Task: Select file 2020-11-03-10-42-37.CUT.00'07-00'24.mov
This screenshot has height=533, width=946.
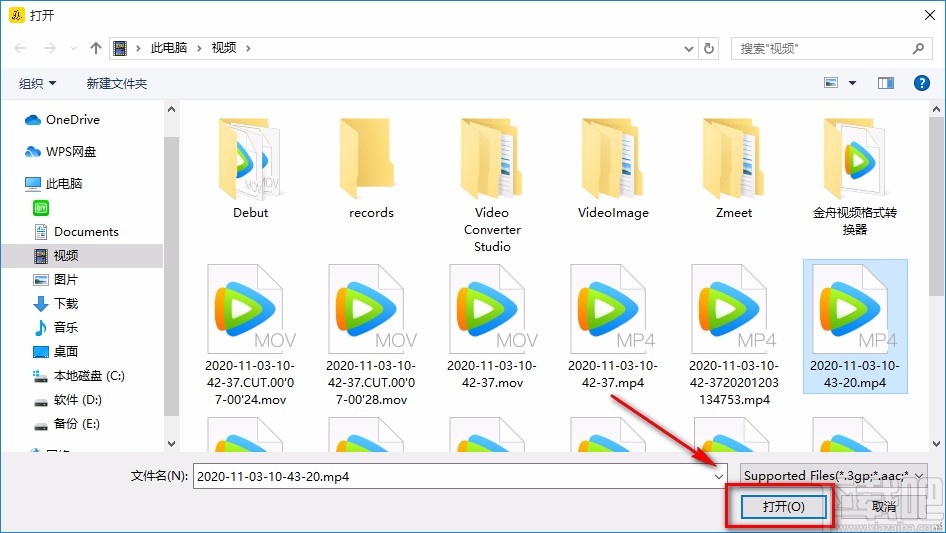Action: [250, 335]
